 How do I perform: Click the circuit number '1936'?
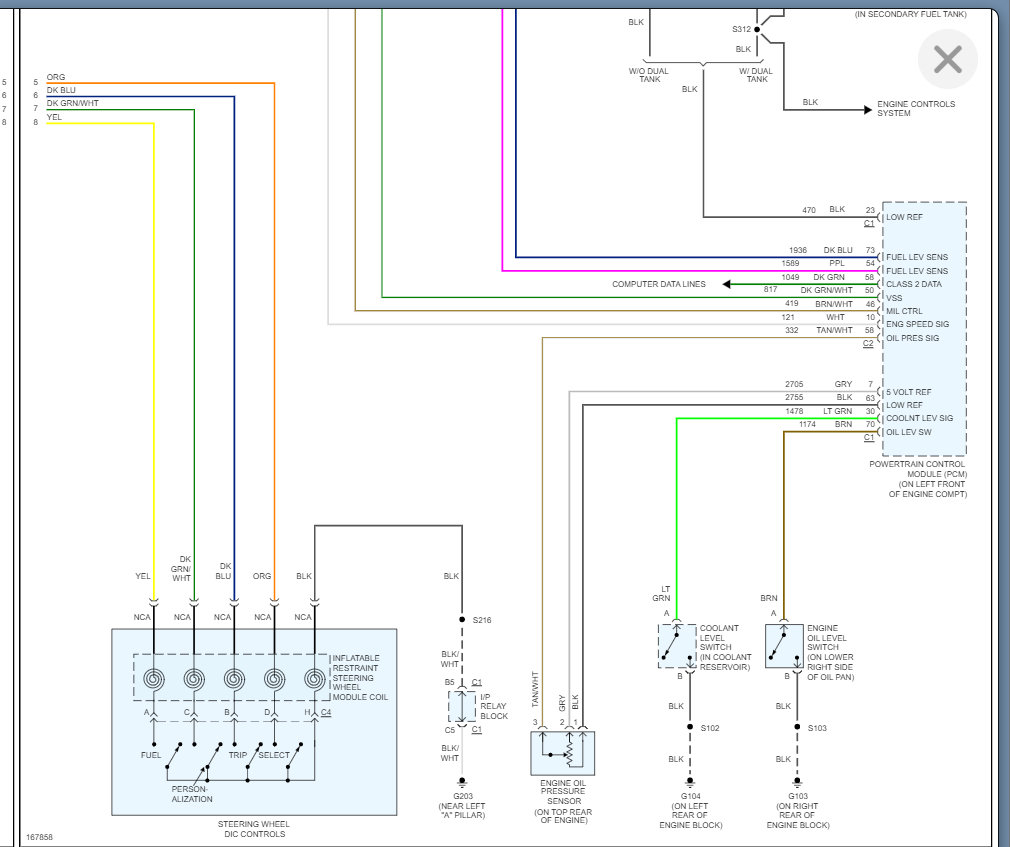797,251
